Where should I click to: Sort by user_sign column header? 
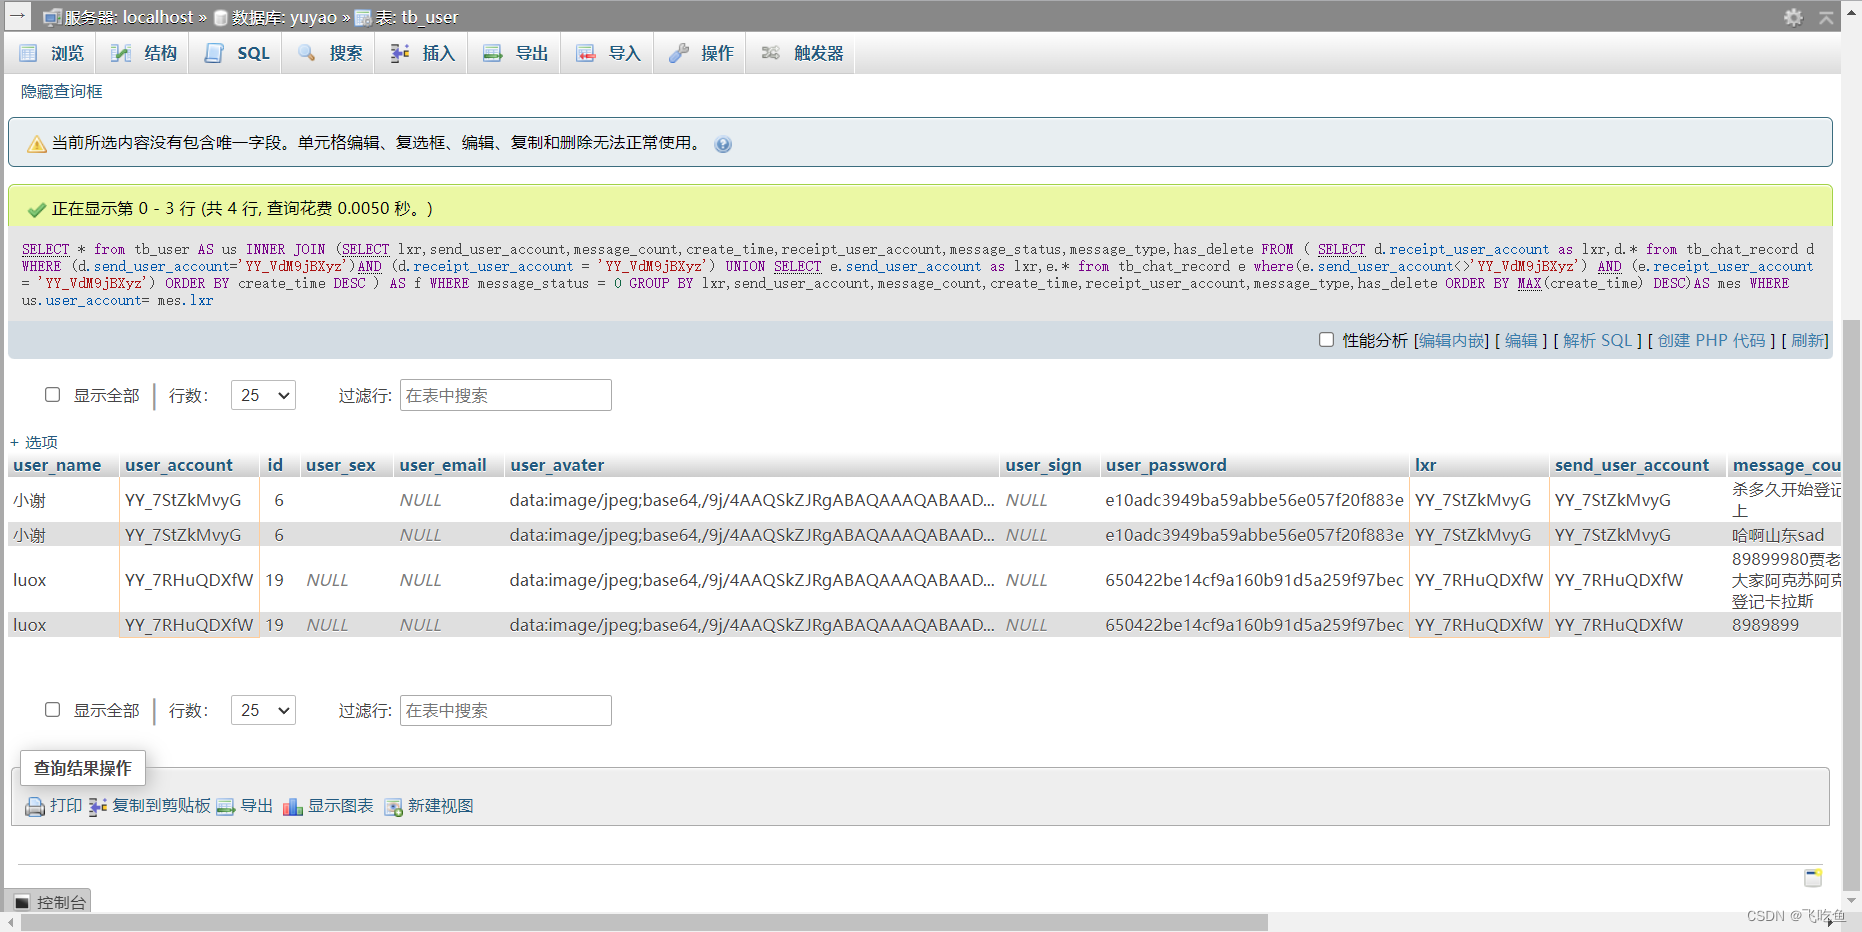coord(1044,465)
